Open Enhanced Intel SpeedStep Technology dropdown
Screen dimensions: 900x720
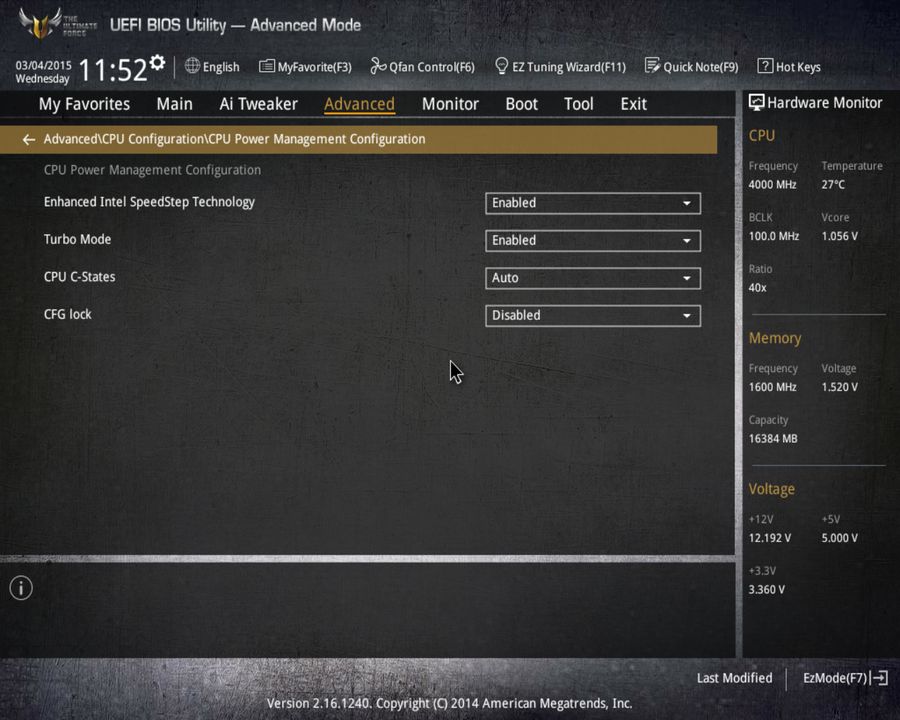coord(593,203)
